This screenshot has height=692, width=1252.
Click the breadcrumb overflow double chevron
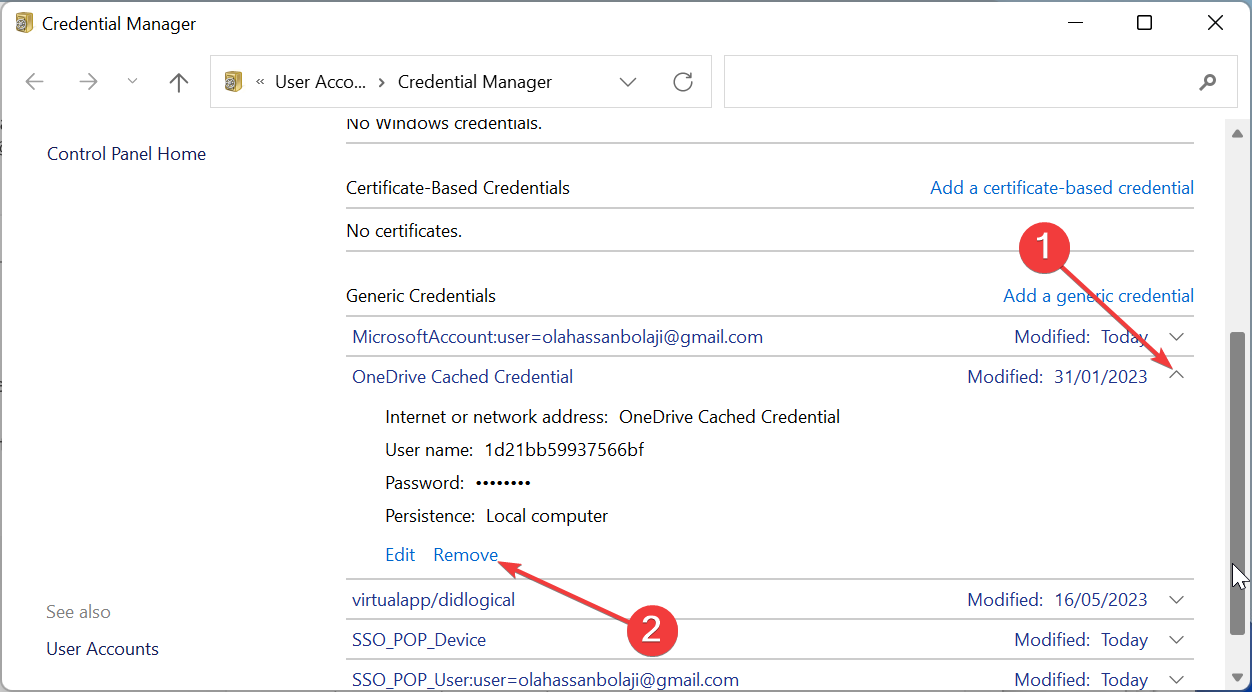[260, 82]
